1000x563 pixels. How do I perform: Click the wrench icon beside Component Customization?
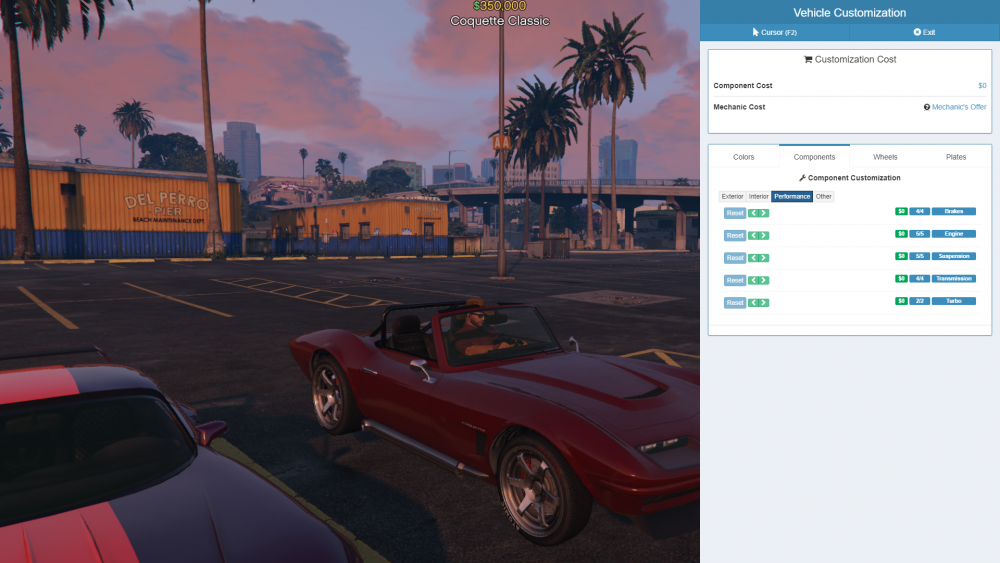[802, 178]
